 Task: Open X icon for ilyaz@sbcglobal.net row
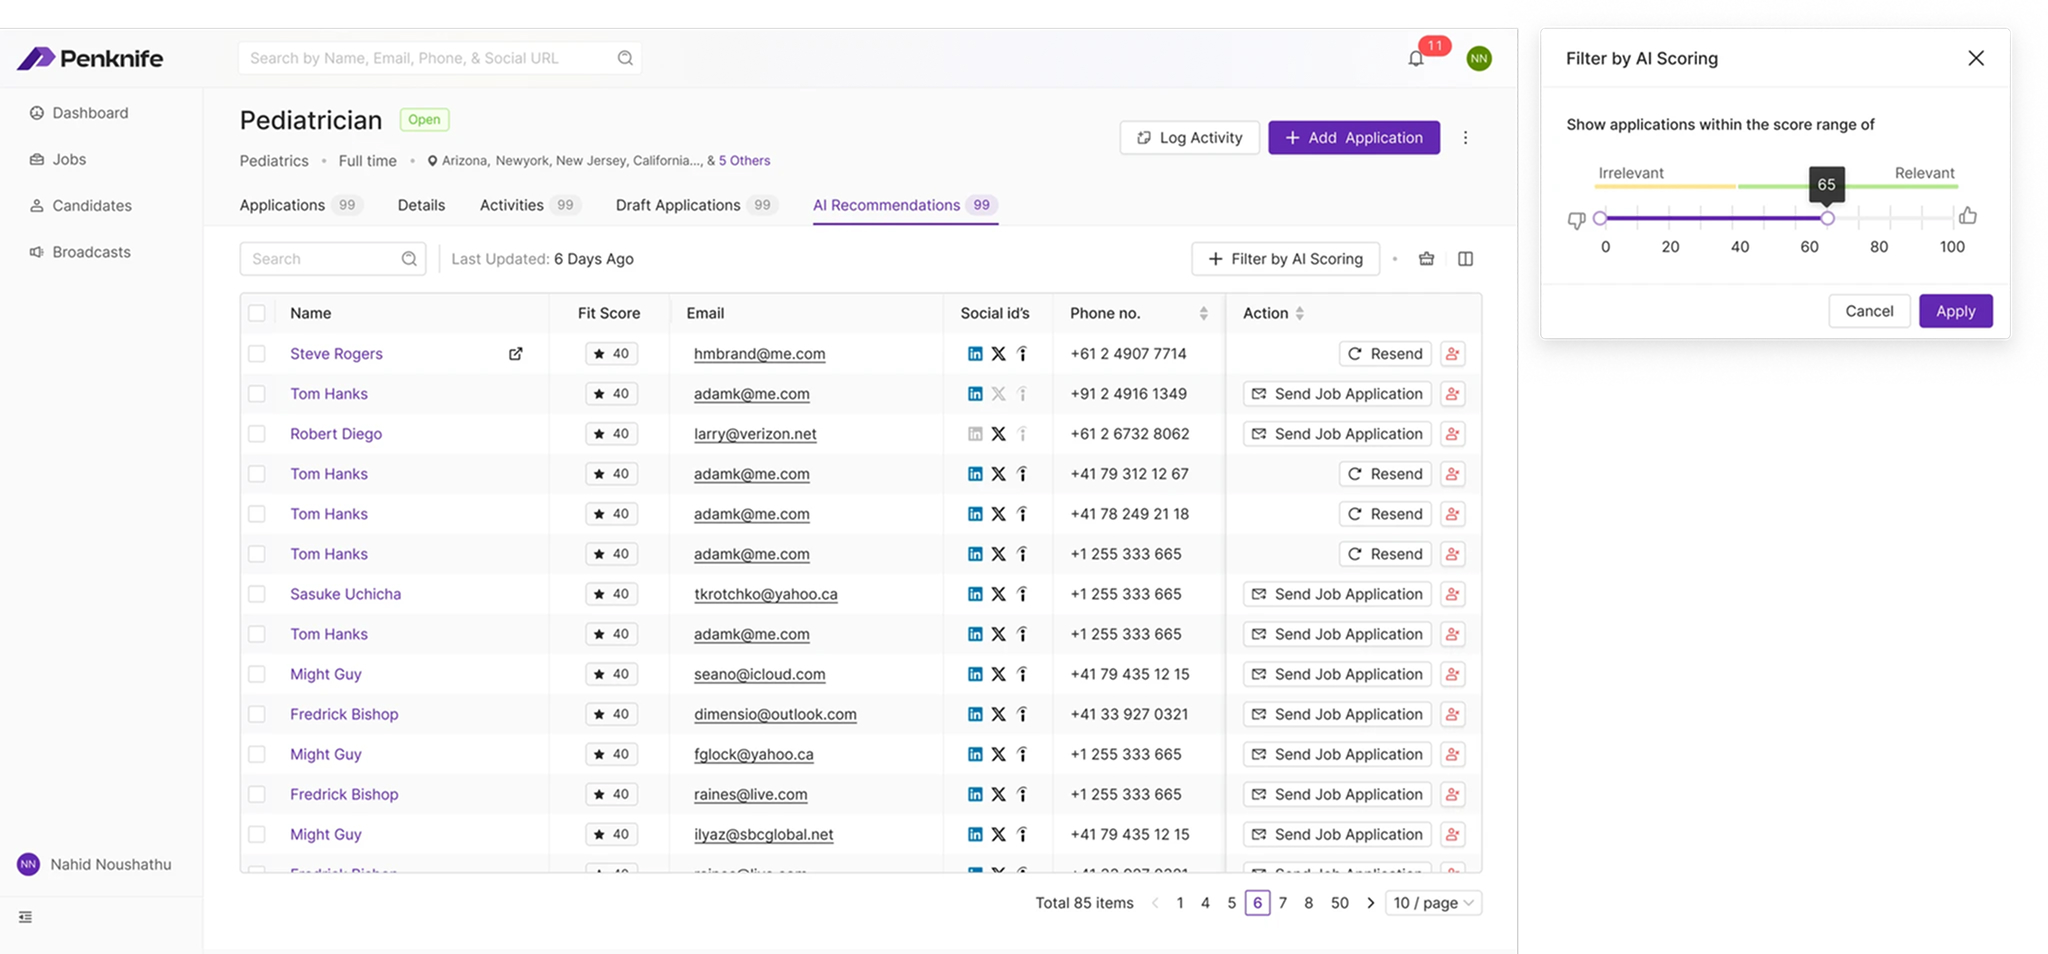(998, 834)
